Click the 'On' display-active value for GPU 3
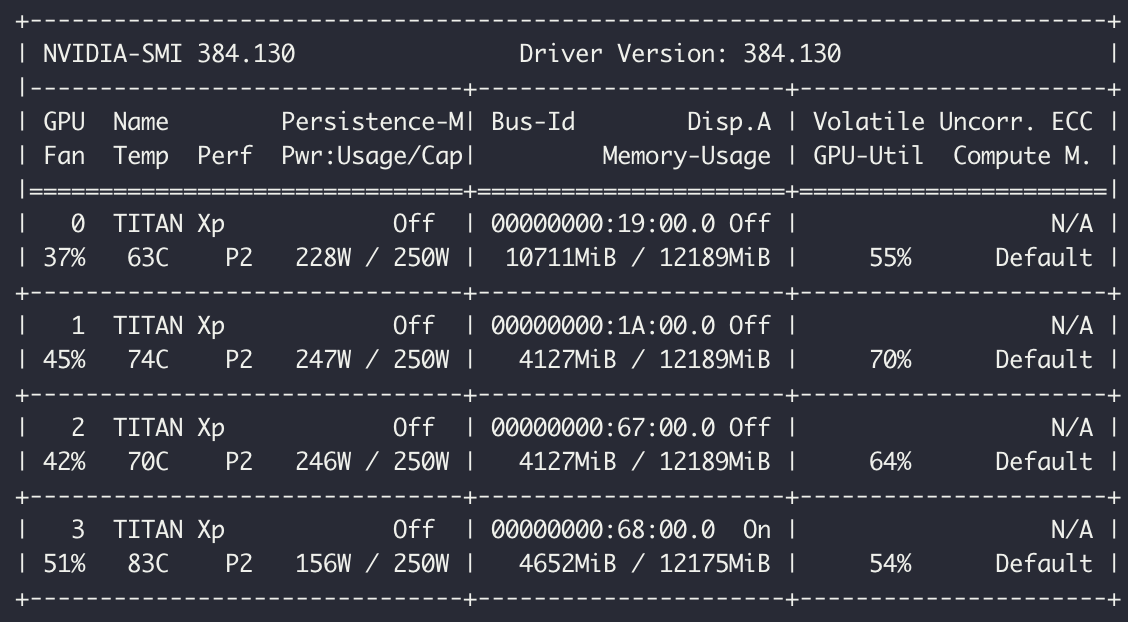1128x622 pixels. 757,530
